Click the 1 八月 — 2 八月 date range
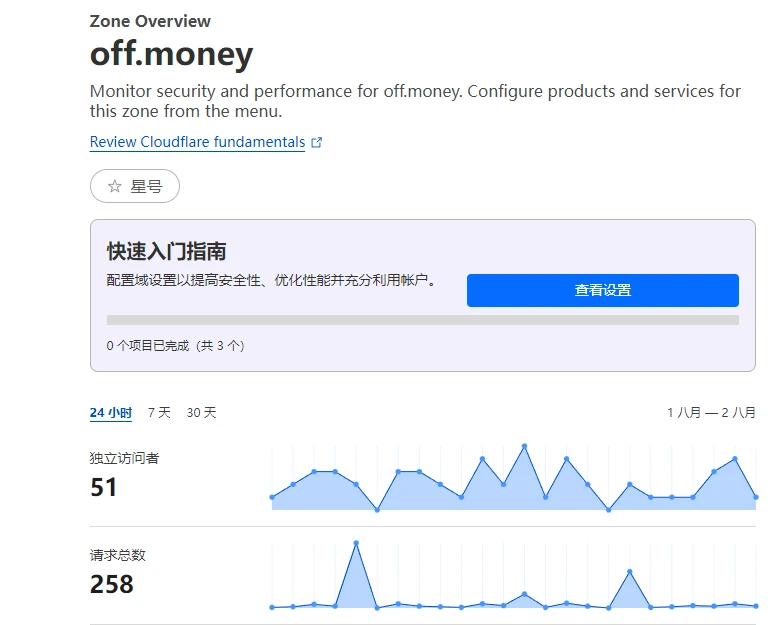The image size is (782, 625). (711, 413)
